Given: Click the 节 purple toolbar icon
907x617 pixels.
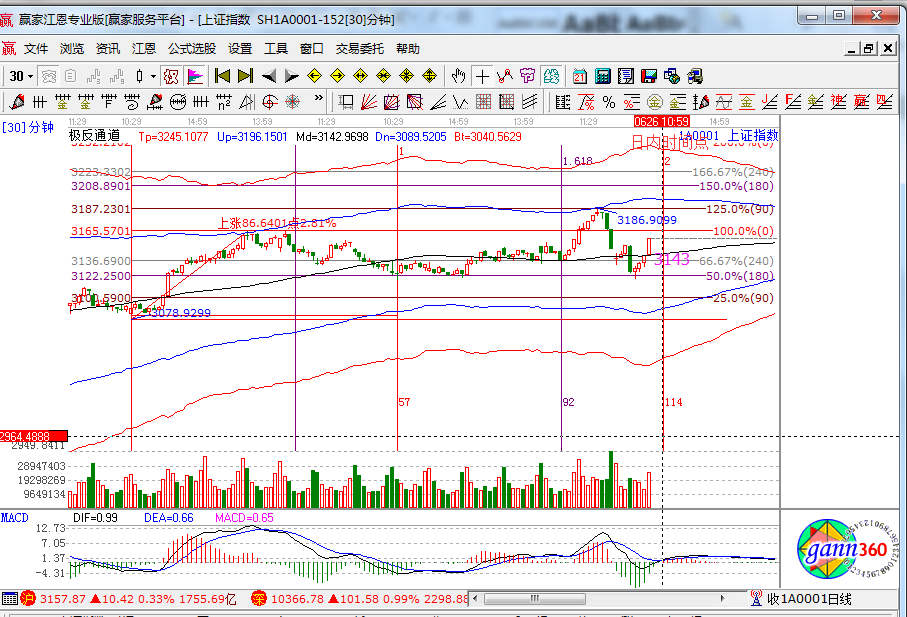Looking at the screenshot, I should pos(528,76).
